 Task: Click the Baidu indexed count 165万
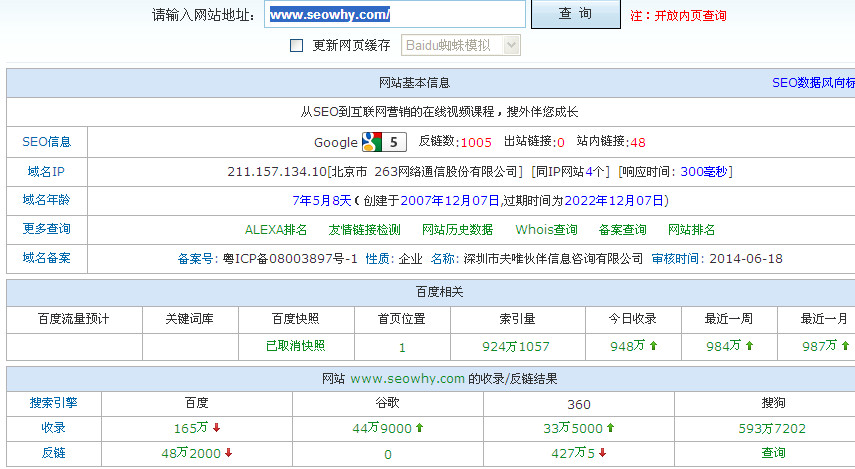point(189,428)
